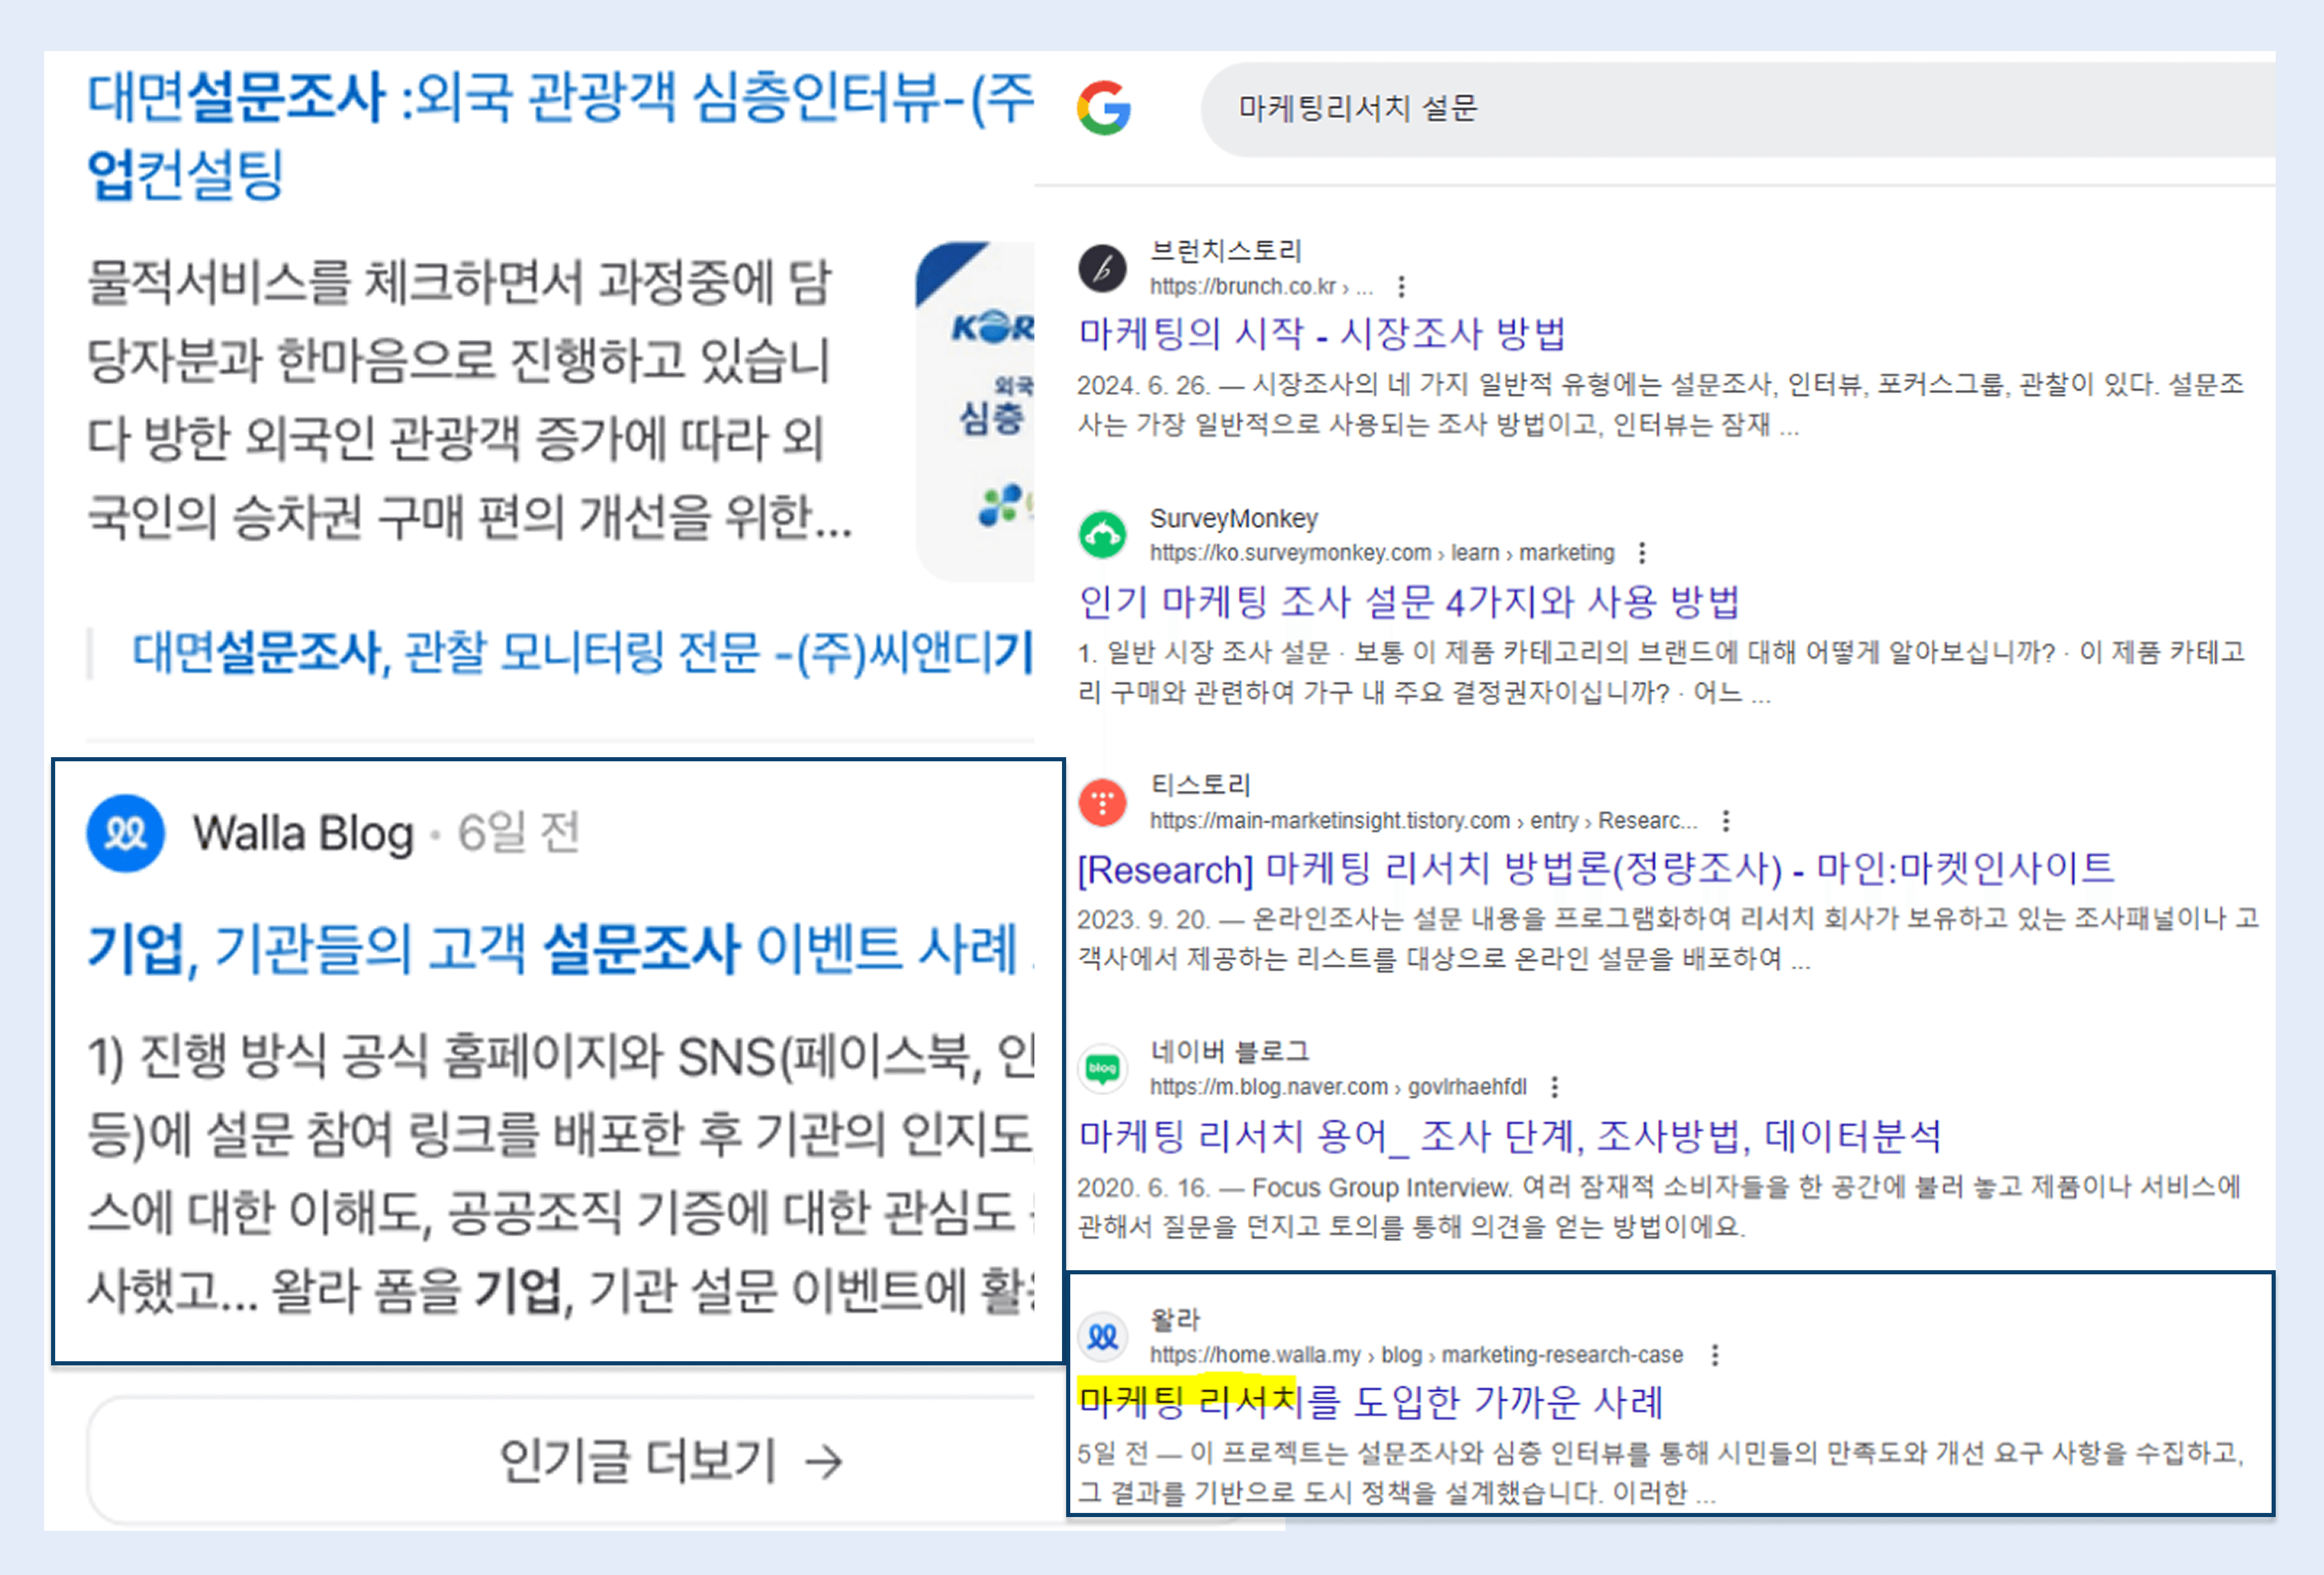Click the Google search box with 마케팅리서치 설문
Image resolution: width=2324 pixels, height=1575 pixels.
click(1738, 108)
